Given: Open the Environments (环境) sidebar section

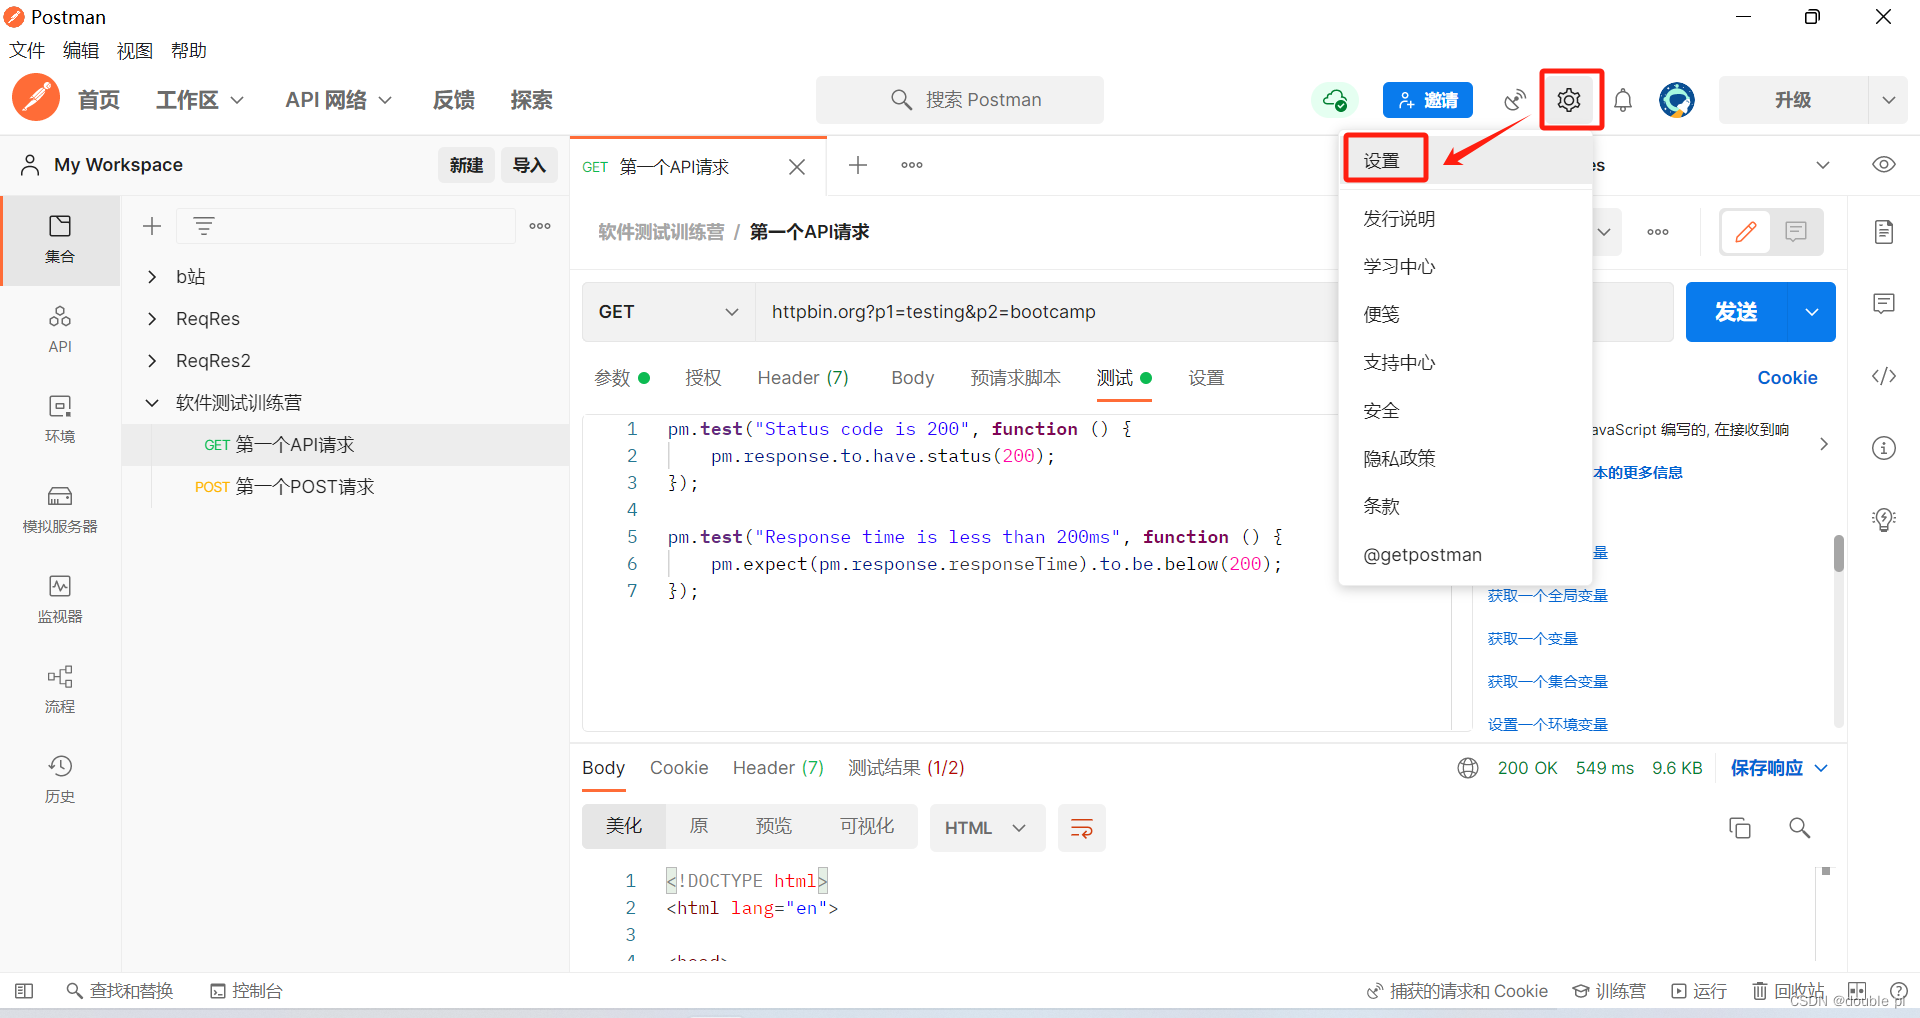Looking at the screenshot, I should pyautogui.click(x=60, y=420).
